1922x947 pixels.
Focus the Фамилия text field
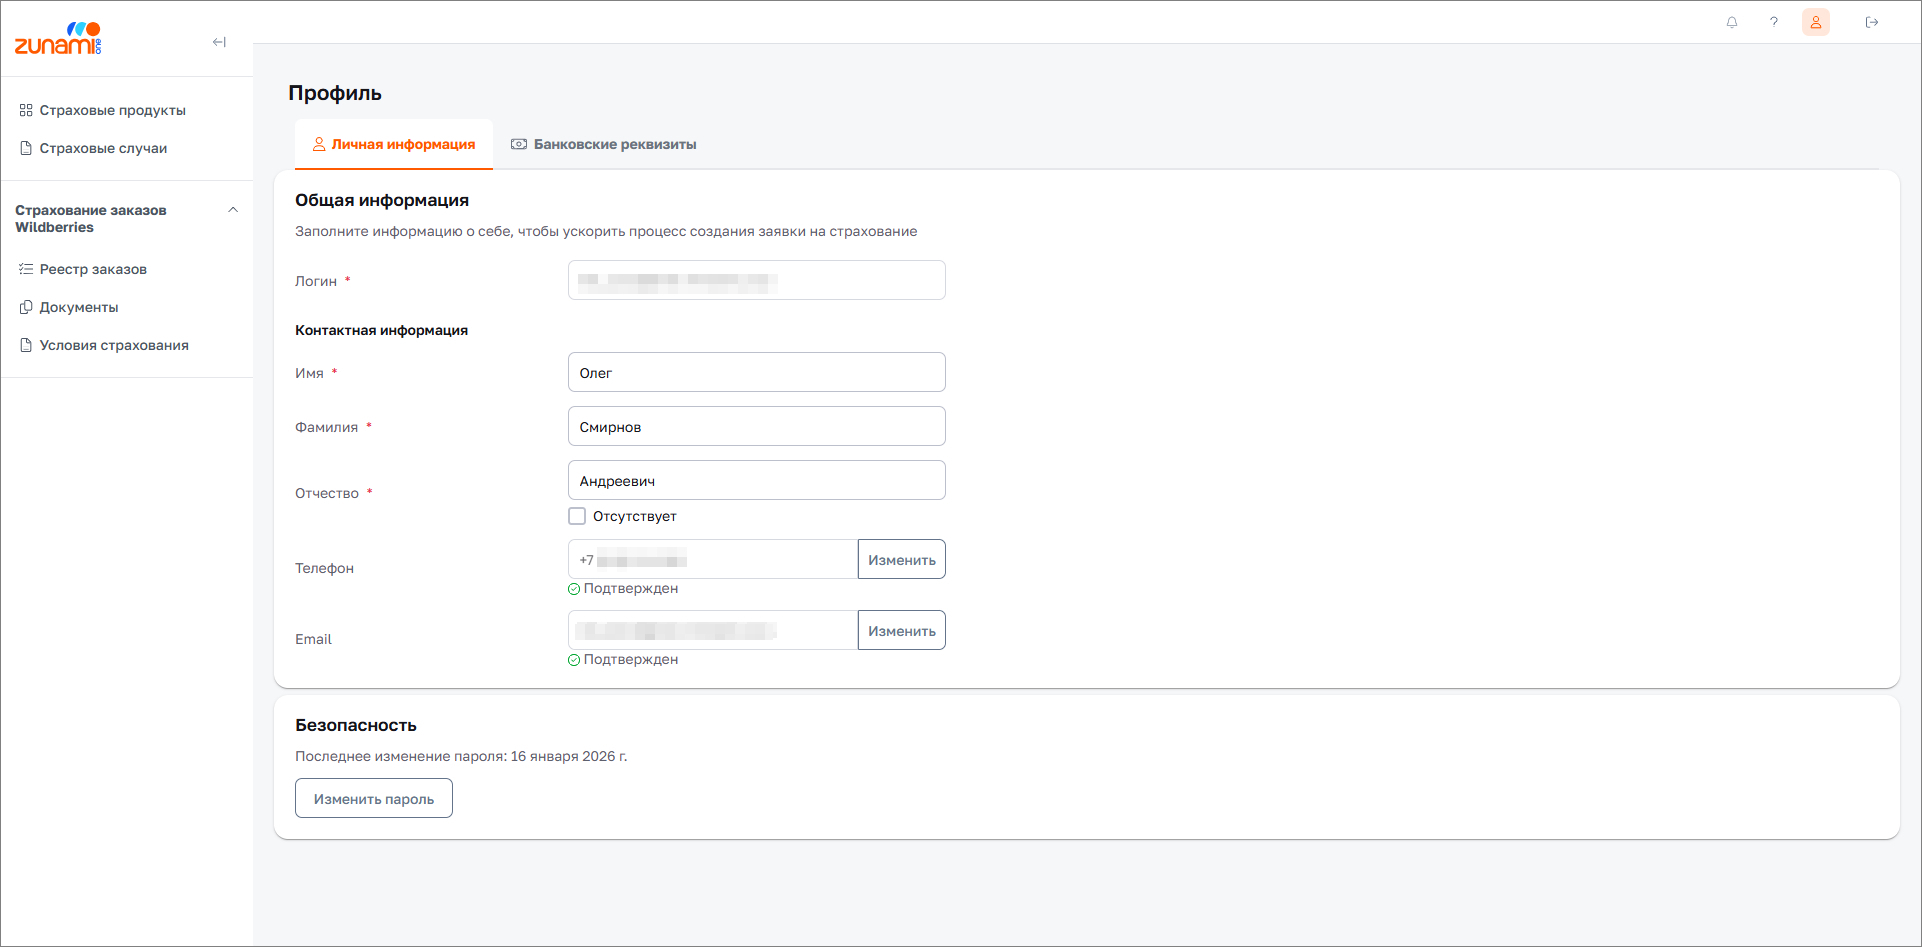coord(756,426)
